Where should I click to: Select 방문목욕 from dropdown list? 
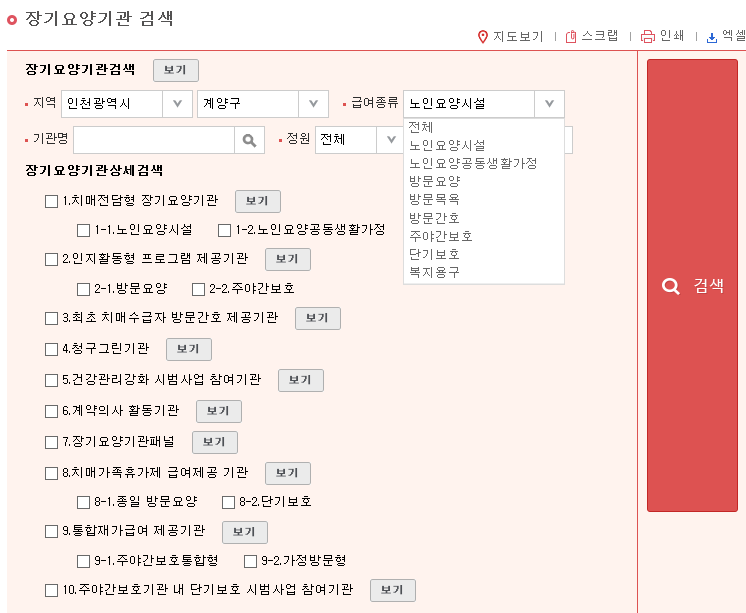click(x=483, y=199)
